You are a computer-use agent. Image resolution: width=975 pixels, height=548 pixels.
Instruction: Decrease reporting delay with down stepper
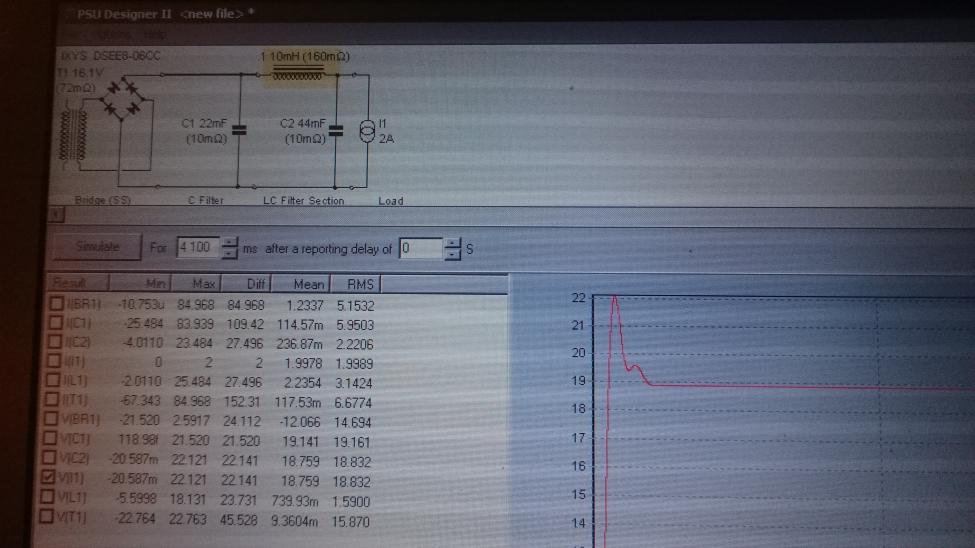pos(453,254)
